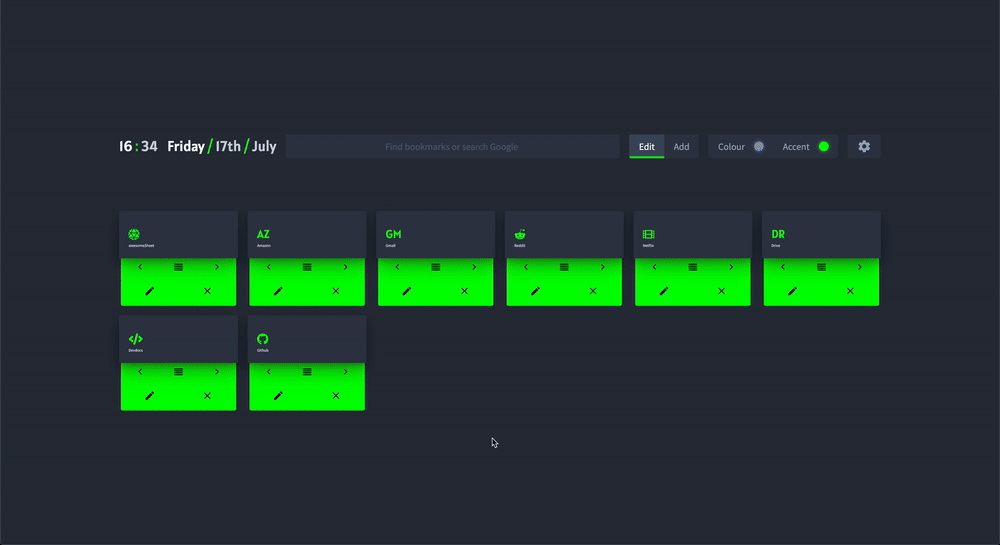
Task: Open the Netflix bookmark tile
Action: click(x=693, y=235)
